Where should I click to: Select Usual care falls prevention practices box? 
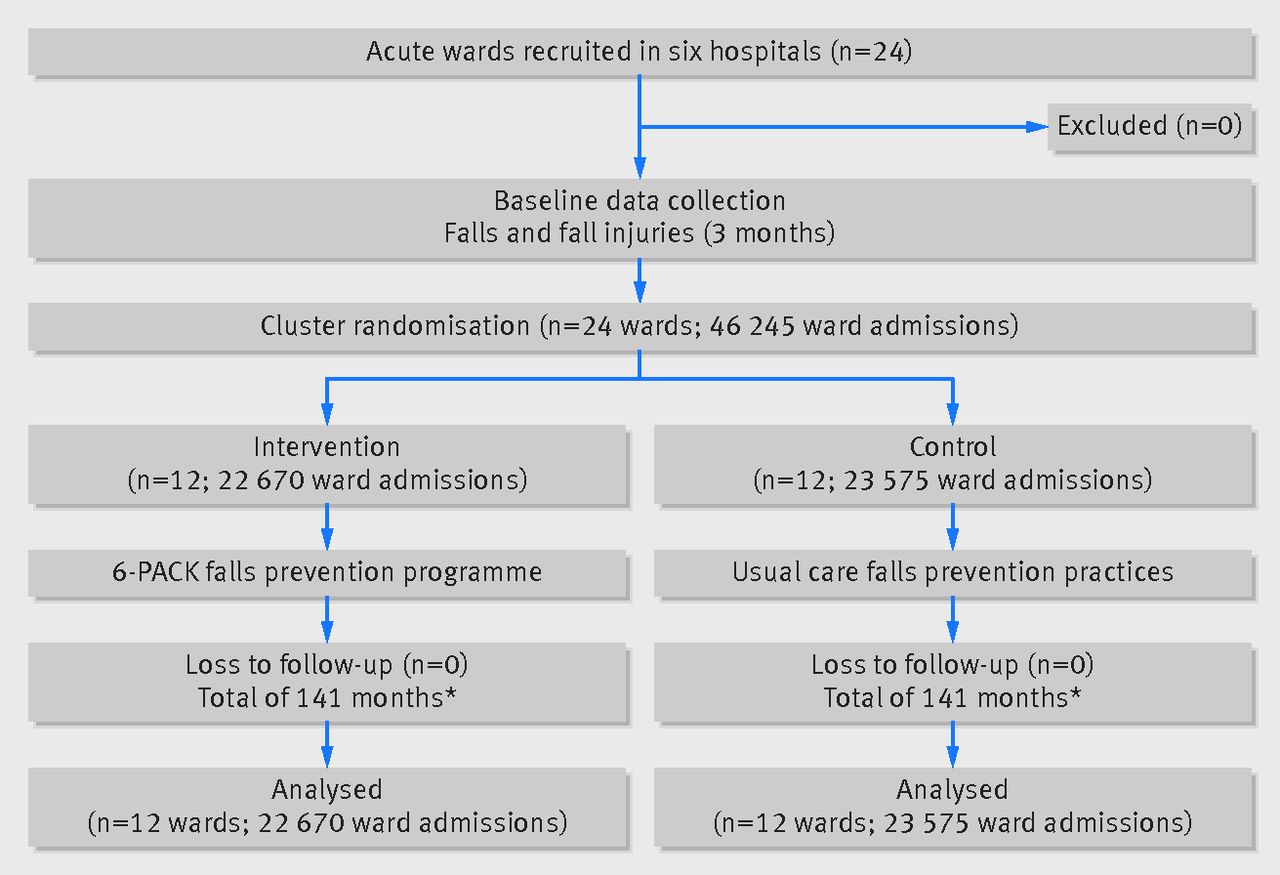coord(952,572)
